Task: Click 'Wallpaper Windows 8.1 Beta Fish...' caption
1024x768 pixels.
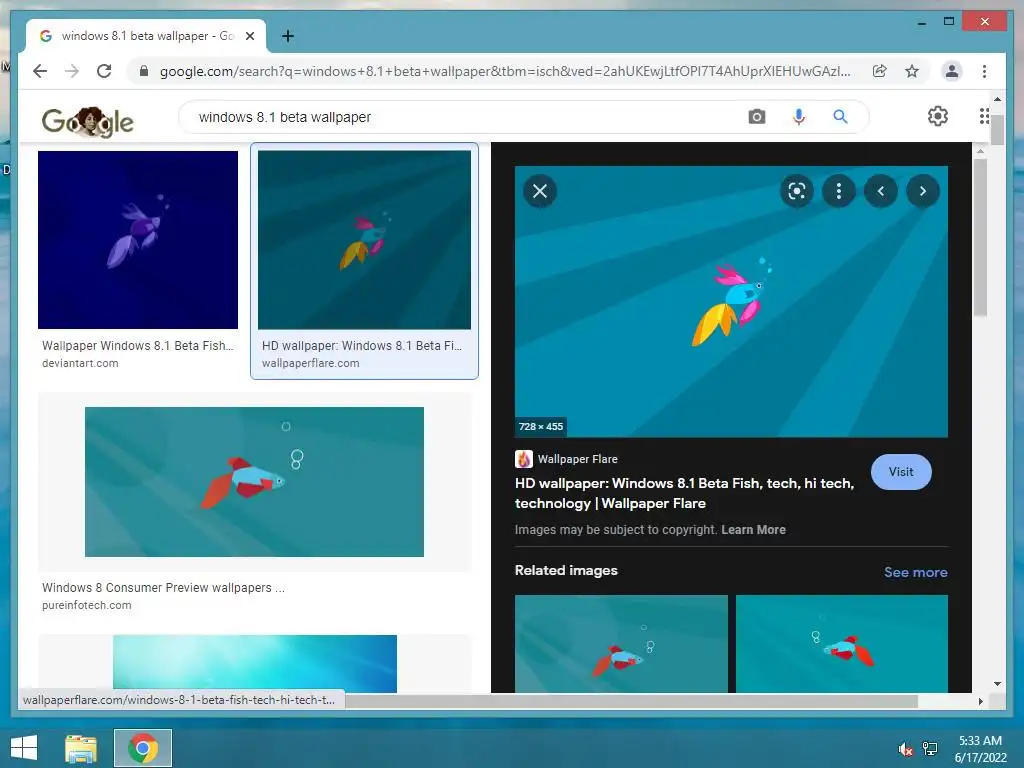Action: (138, 345)
